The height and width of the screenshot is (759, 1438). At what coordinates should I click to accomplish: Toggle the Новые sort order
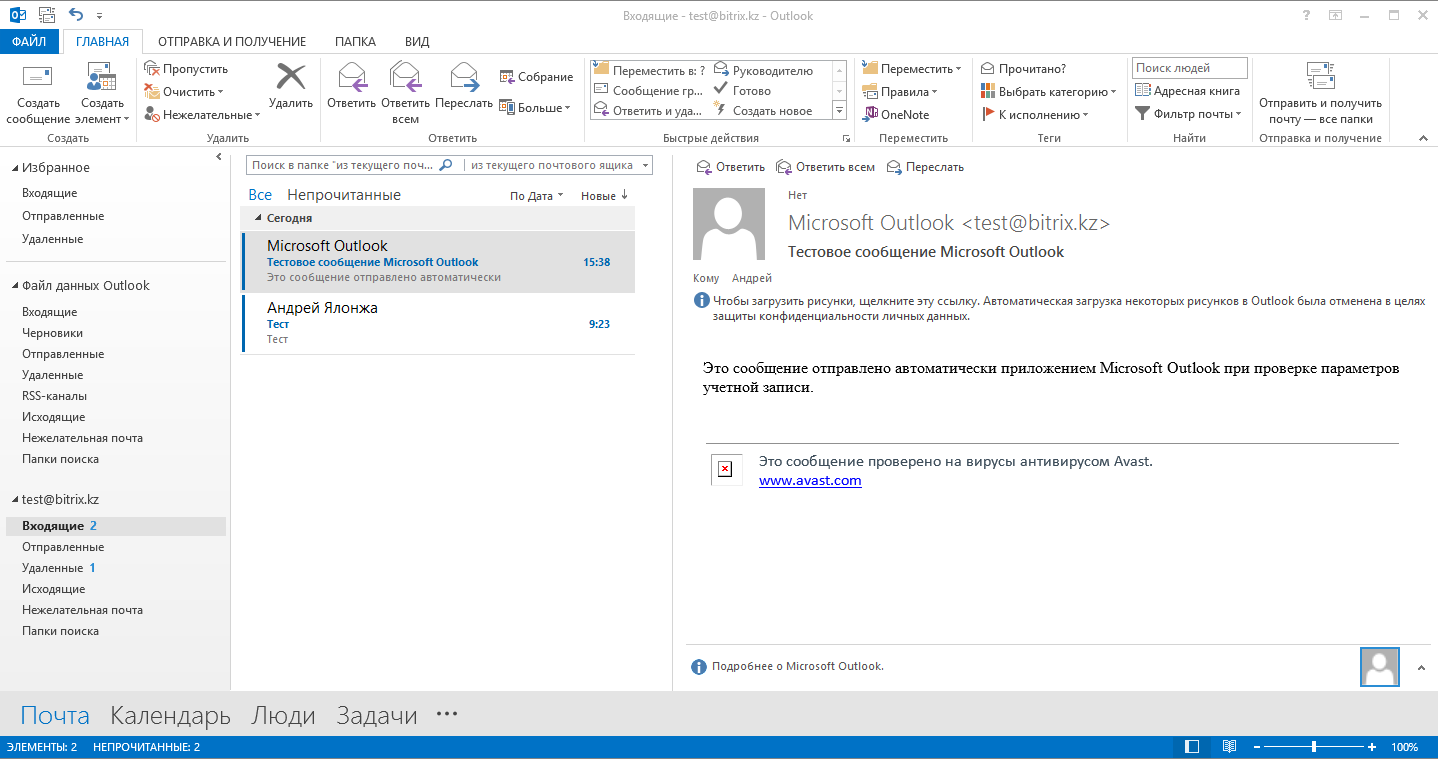coord(604,196)
